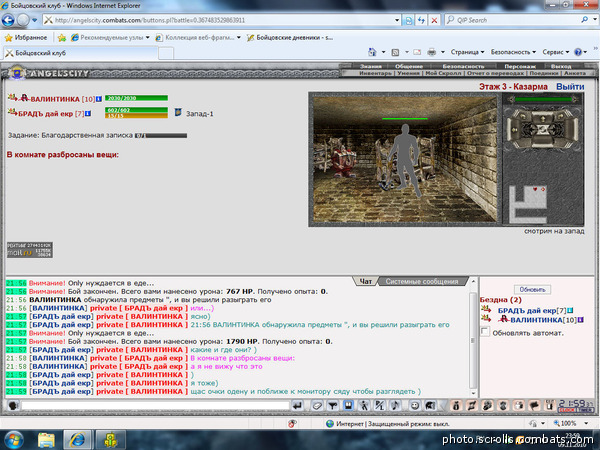Screen dimensions: 600x450
Task: Click the Выход game menu item
Action: click(x=561, y=67)
